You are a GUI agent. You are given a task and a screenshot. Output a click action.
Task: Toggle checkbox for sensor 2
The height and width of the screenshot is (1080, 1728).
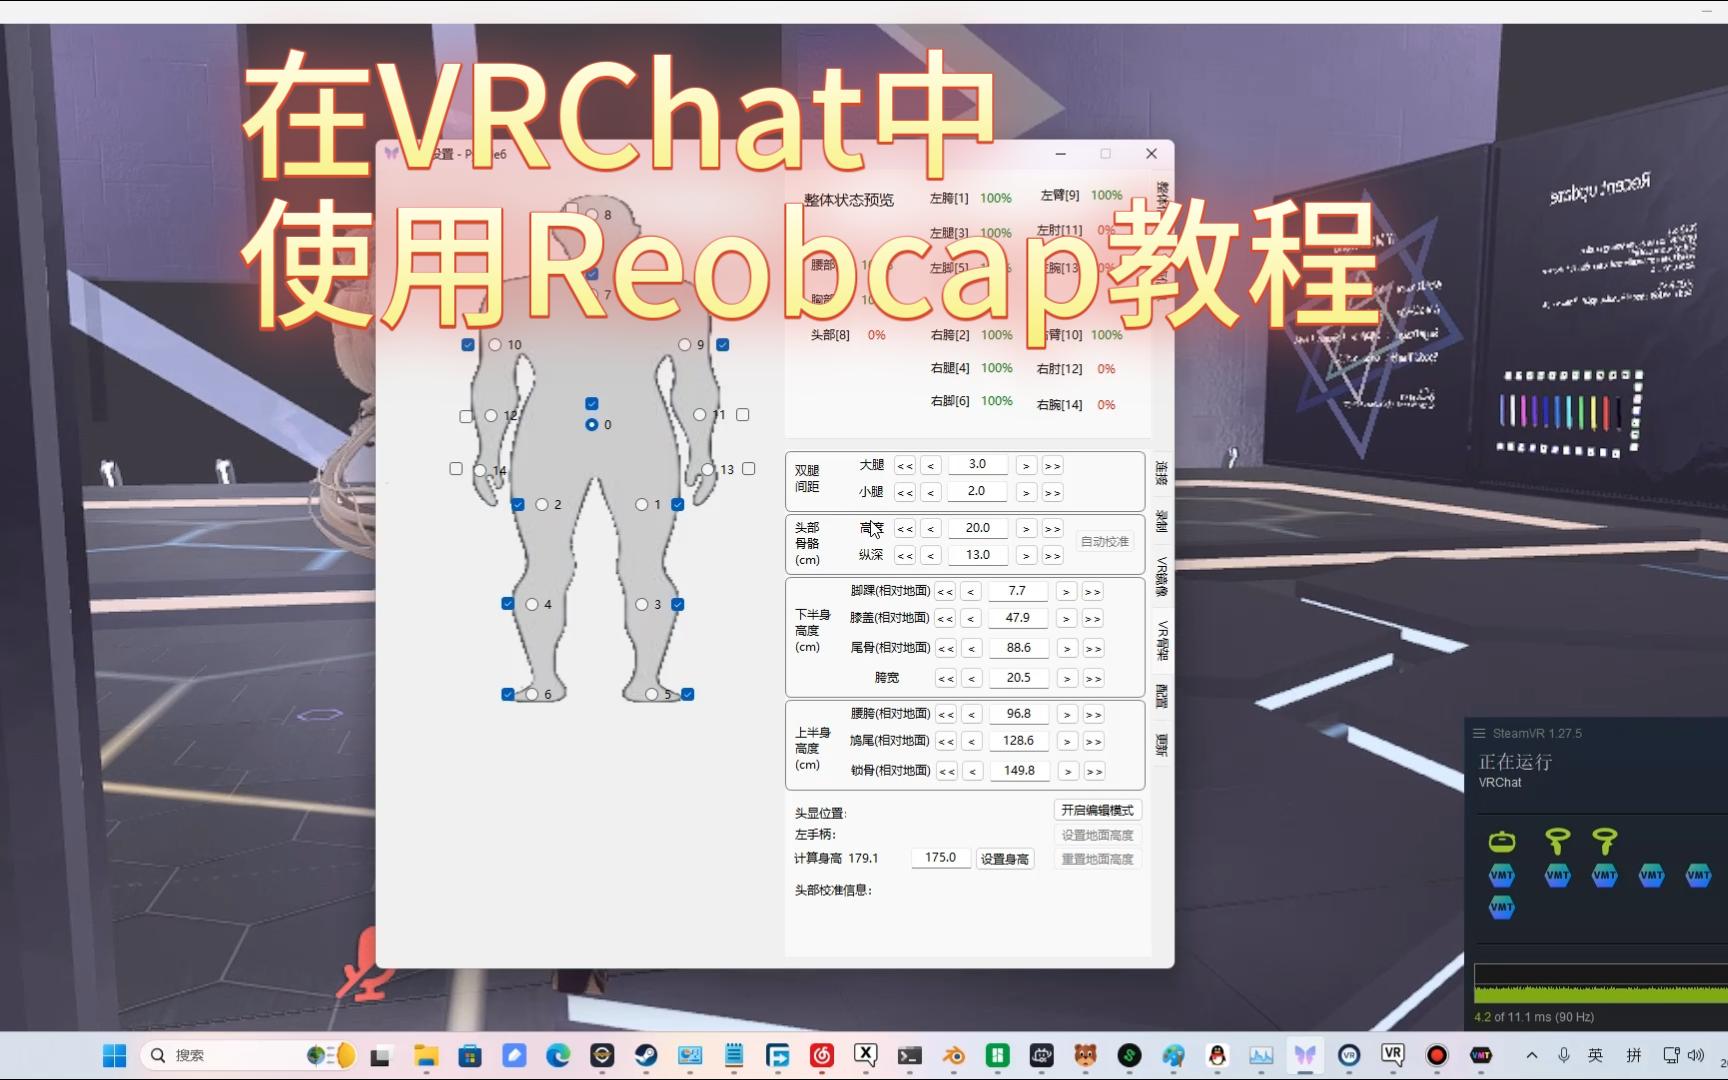(x=518, y=504)
